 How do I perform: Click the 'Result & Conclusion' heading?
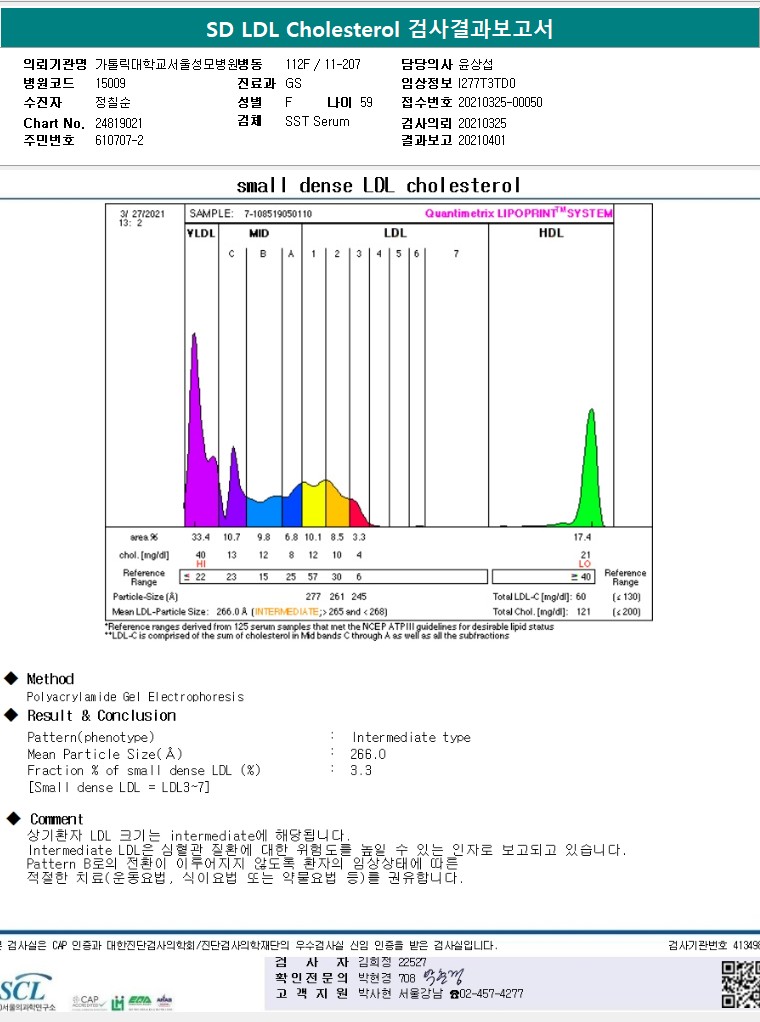click(x=101, y=716)
